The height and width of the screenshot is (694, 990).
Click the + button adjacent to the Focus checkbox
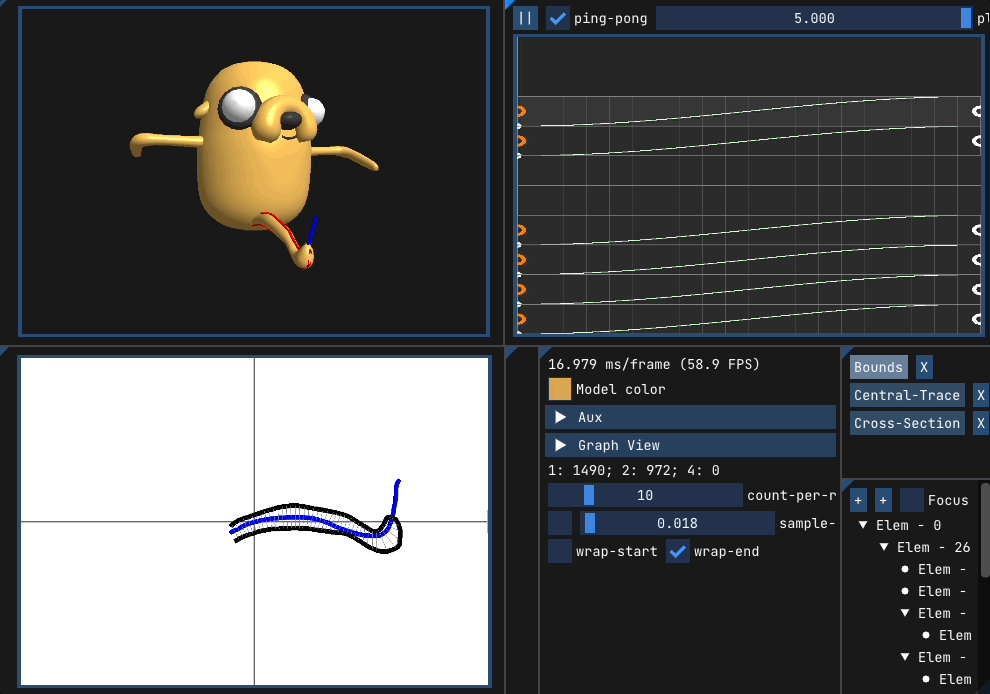tap(883, 500)
